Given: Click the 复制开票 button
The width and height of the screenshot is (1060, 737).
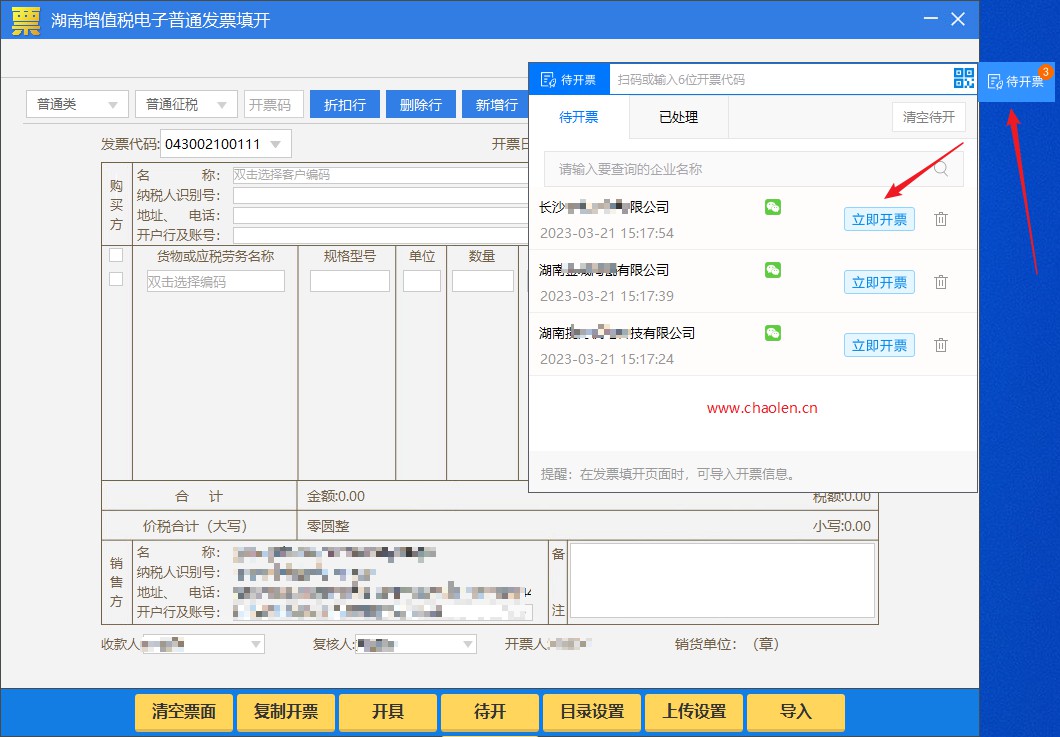Looking at the screenshot, I should [x=286, y=711].
